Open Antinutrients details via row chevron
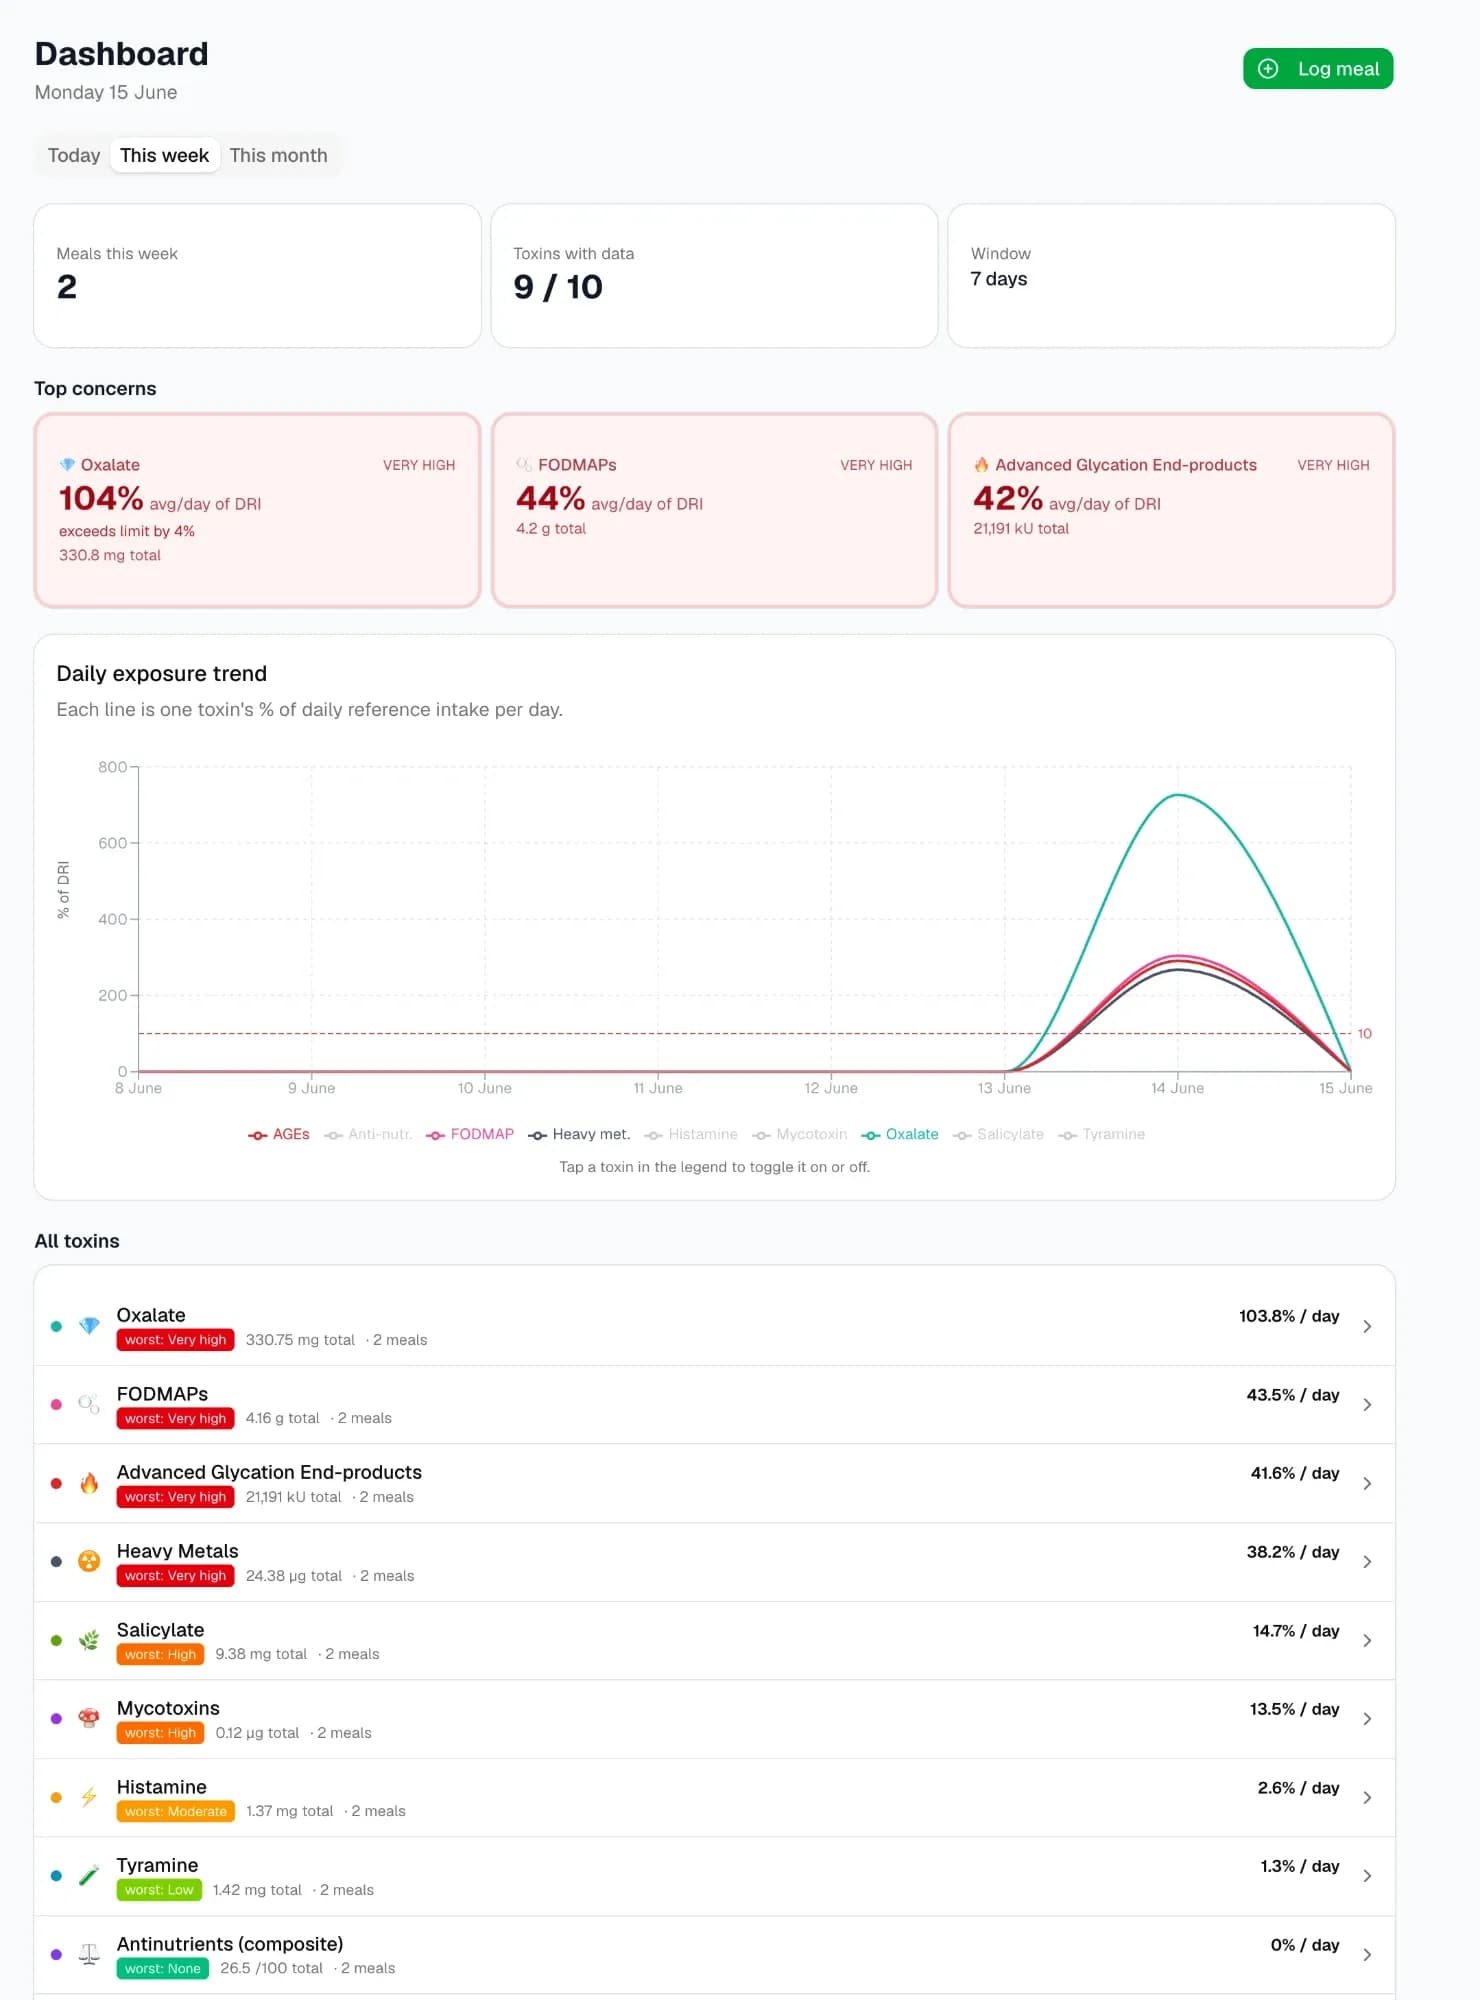Image resolution: width=1480 pixels, height=2000 pixels. (1367, 1954)
